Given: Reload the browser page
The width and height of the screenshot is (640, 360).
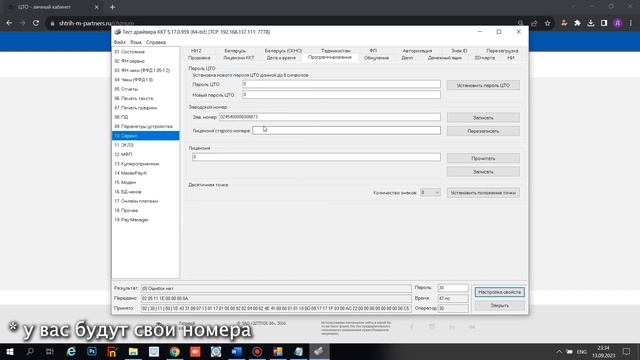Looking at the screenshot, I should 36,23.
